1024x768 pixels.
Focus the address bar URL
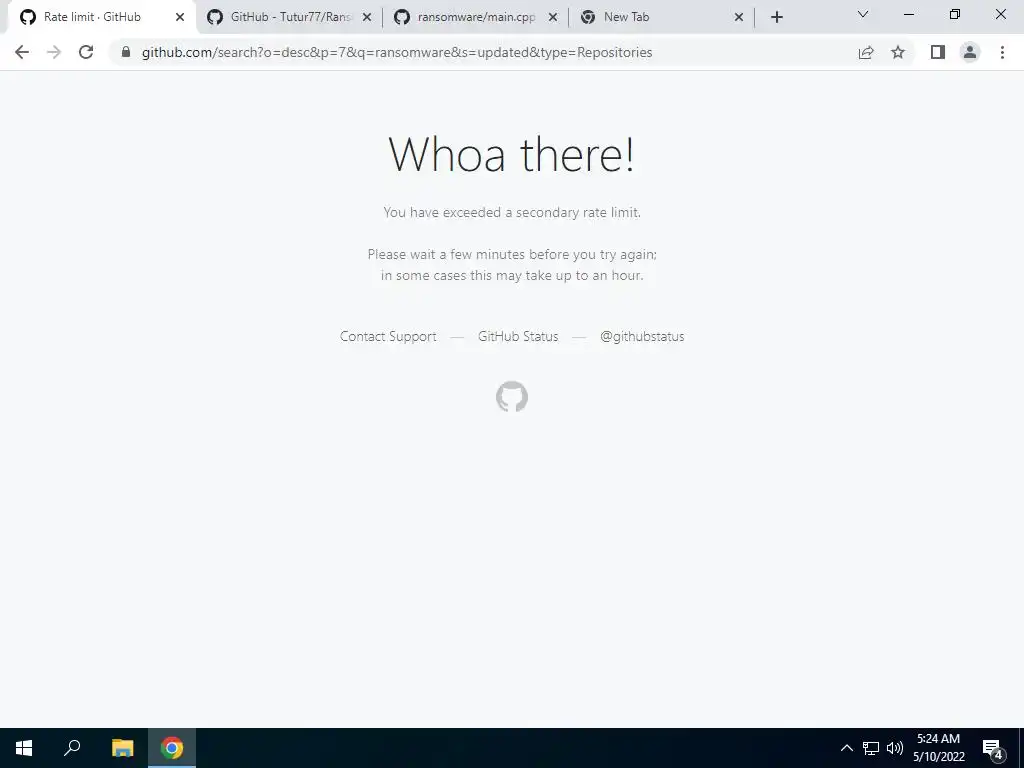coord(396,52)
